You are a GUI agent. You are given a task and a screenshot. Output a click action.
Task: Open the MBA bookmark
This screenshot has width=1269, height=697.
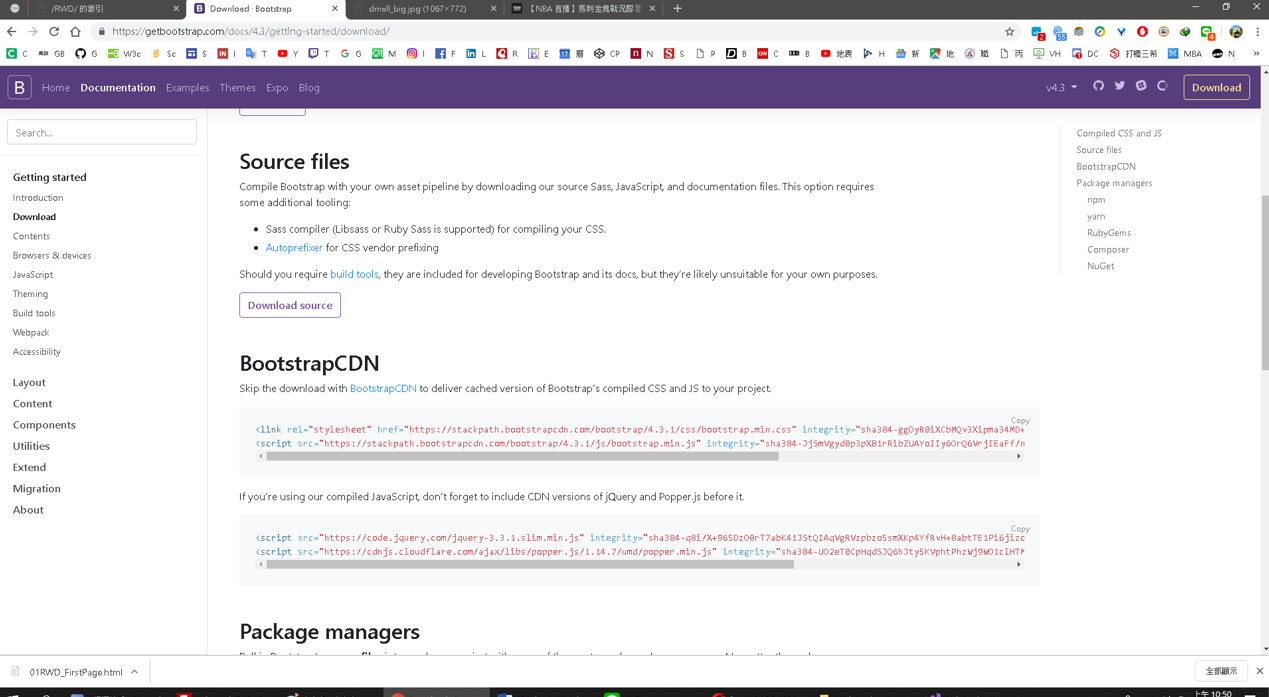coord(1184,54)
